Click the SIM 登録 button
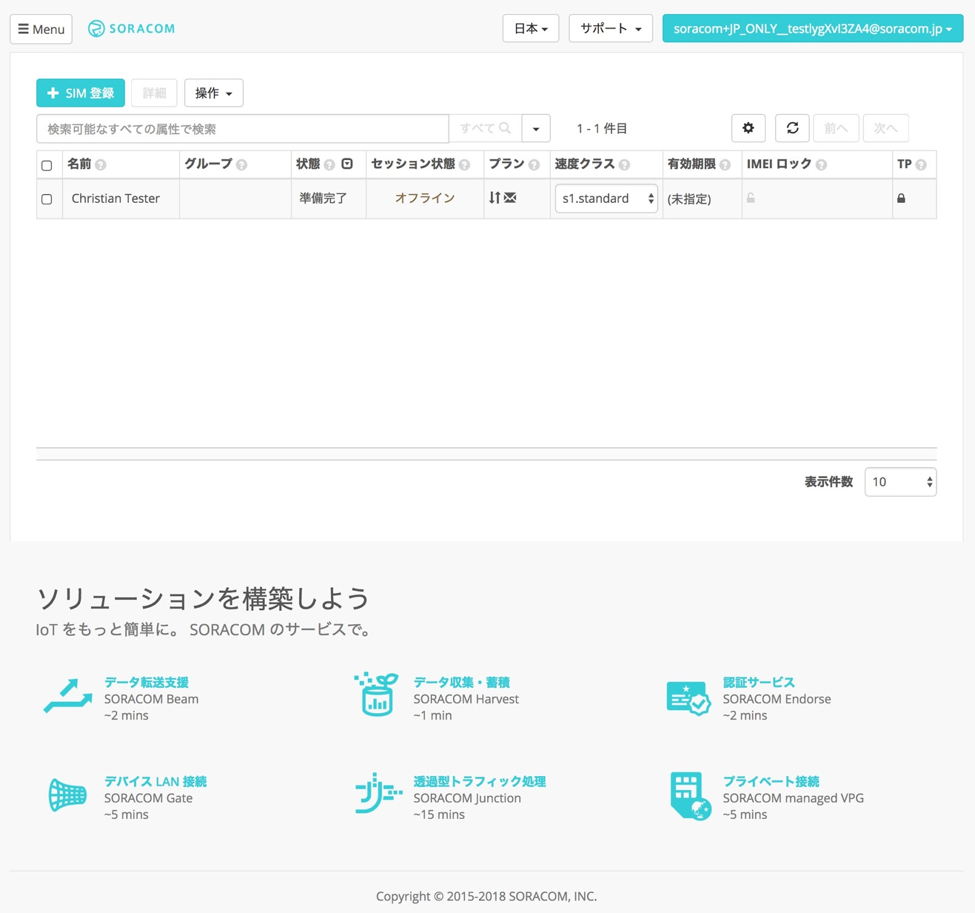The height and width of the screenshot is (913, 975). click(80, 93)
